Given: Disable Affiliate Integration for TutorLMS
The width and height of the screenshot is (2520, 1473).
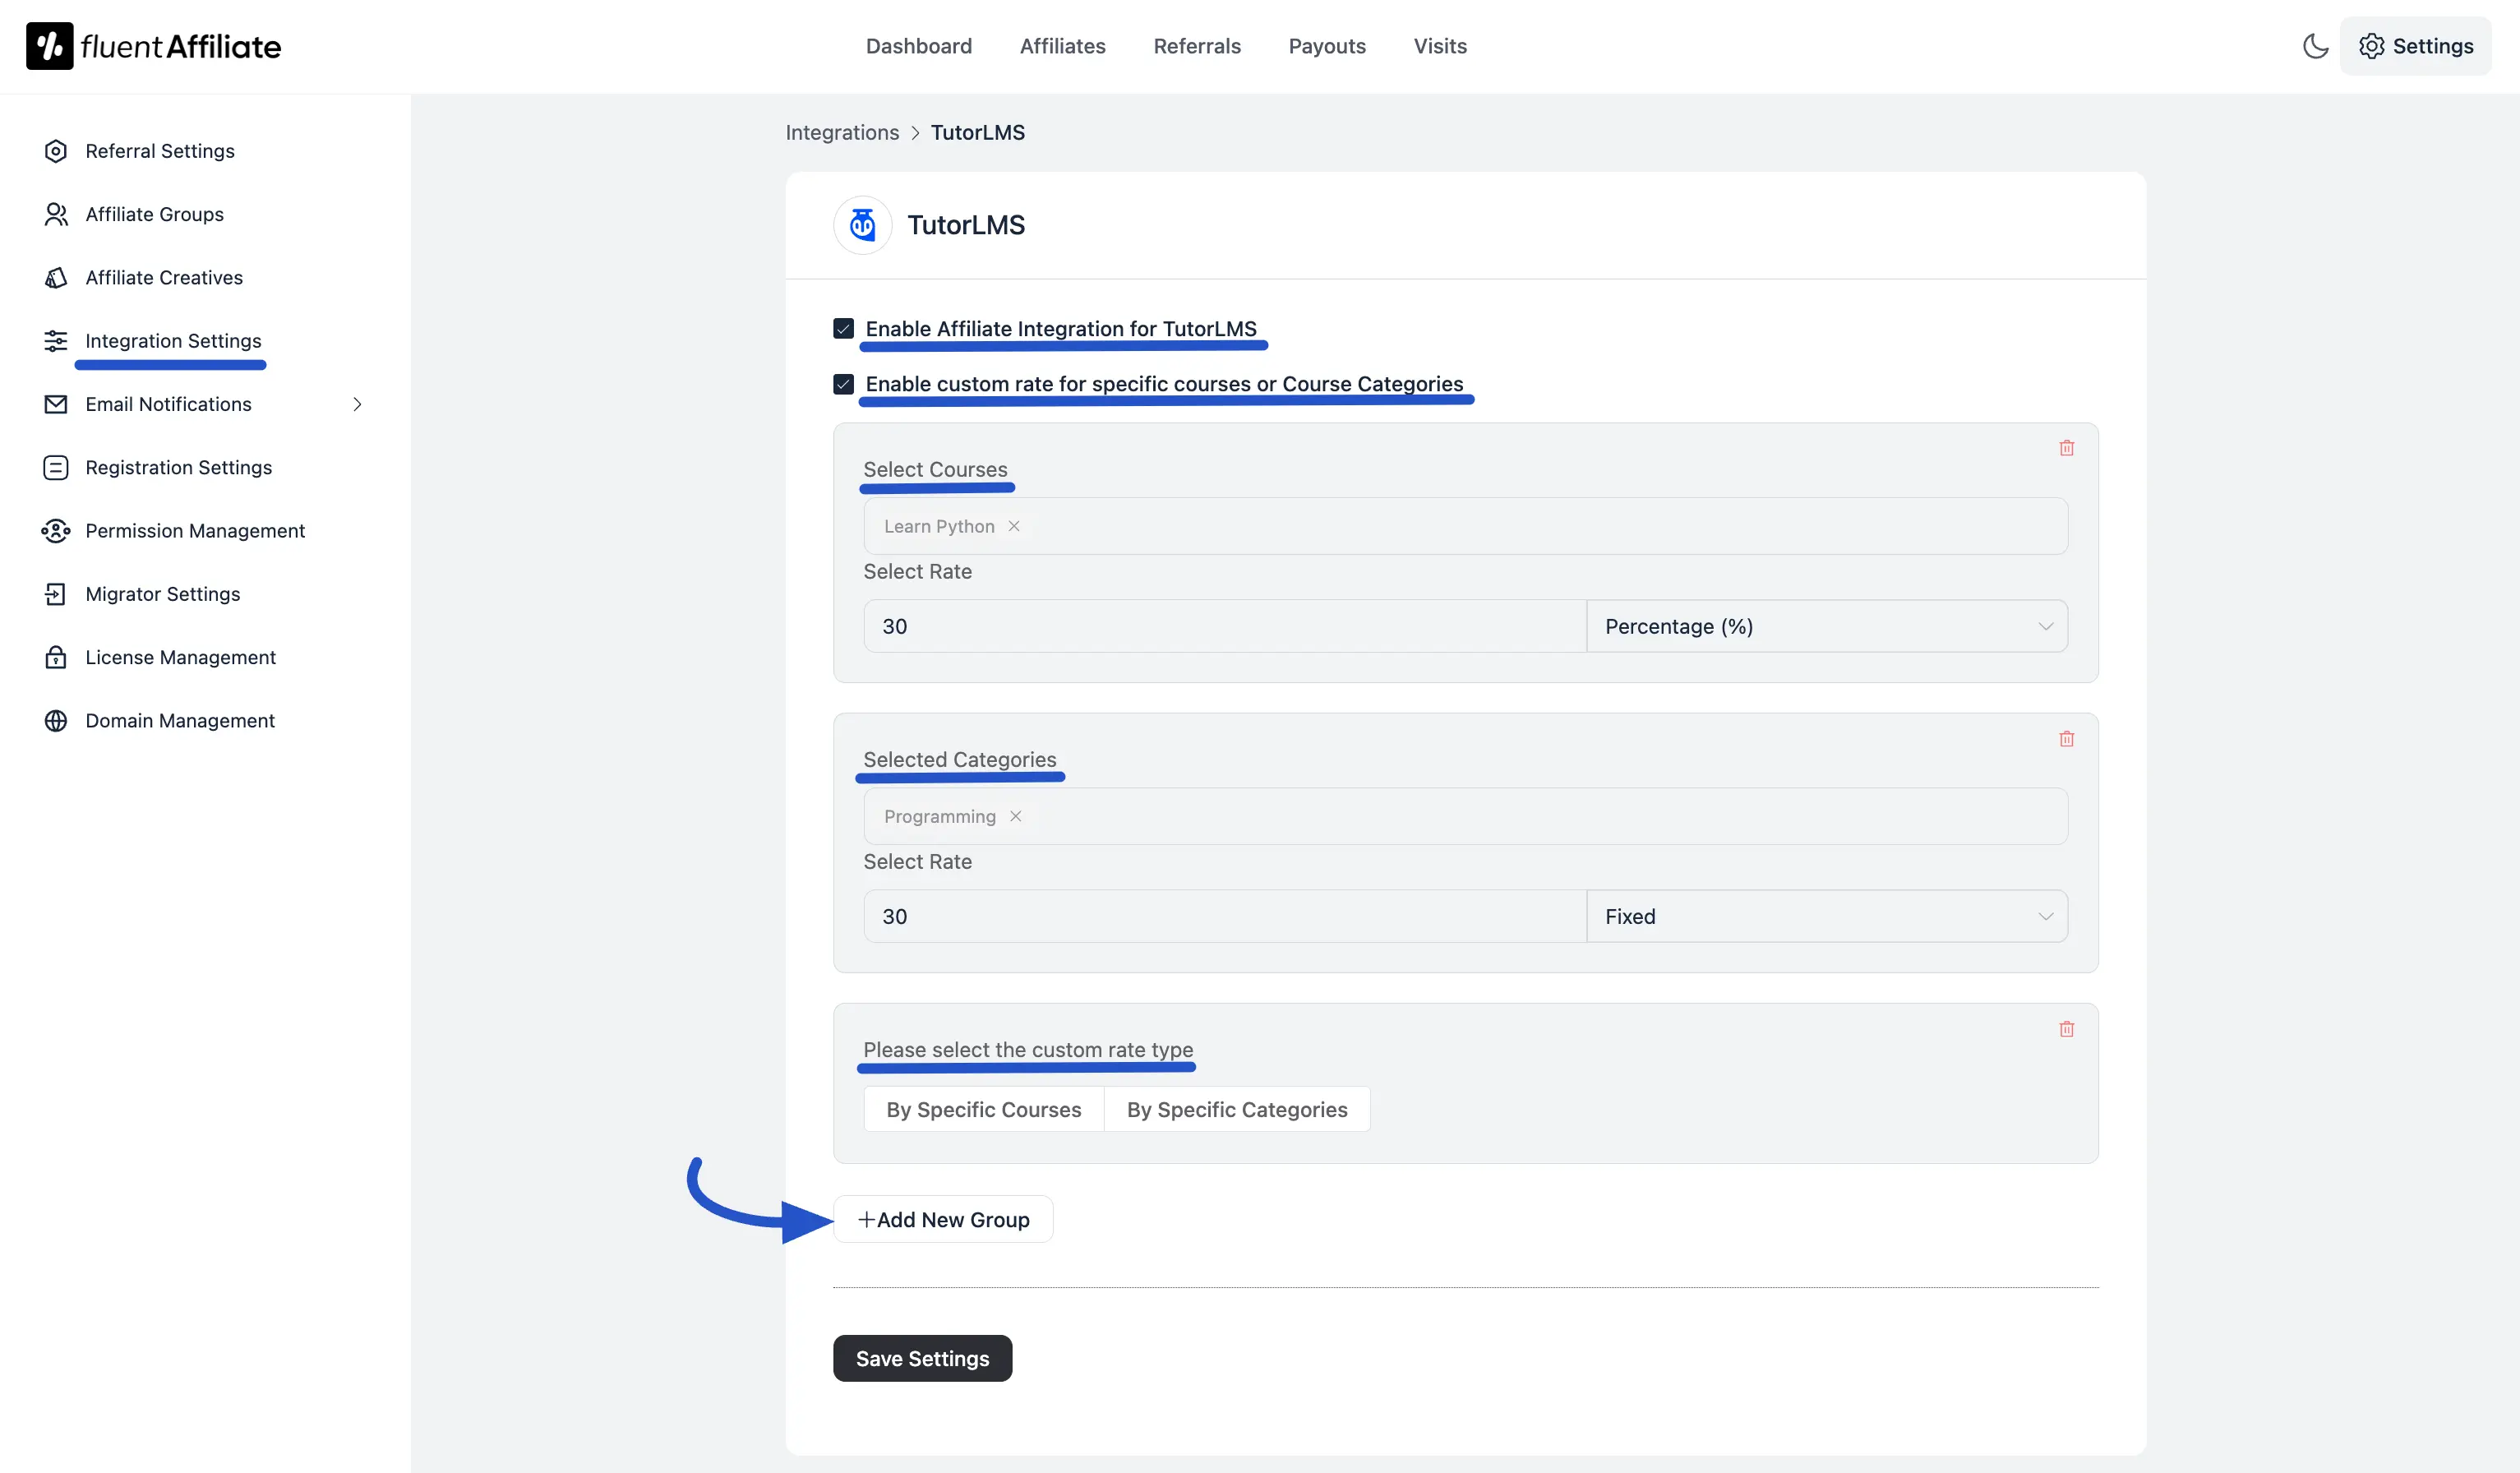Looking at the screenshot, I should 843,328.
